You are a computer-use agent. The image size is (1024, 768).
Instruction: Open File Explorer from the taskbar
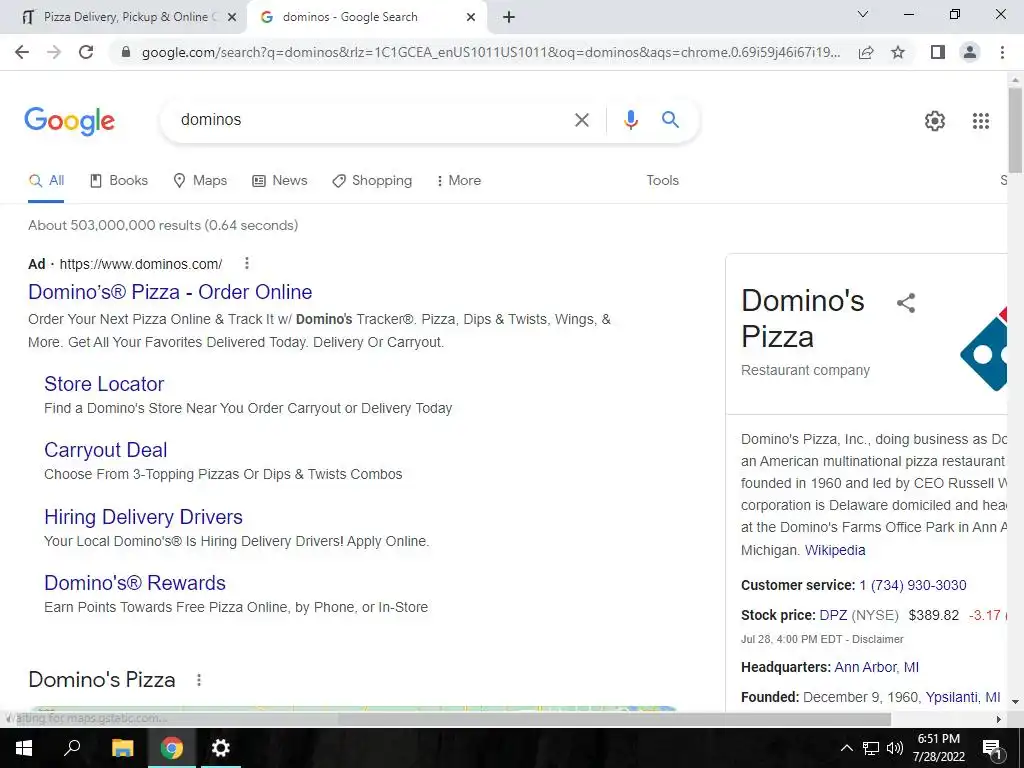coord(122,748)
